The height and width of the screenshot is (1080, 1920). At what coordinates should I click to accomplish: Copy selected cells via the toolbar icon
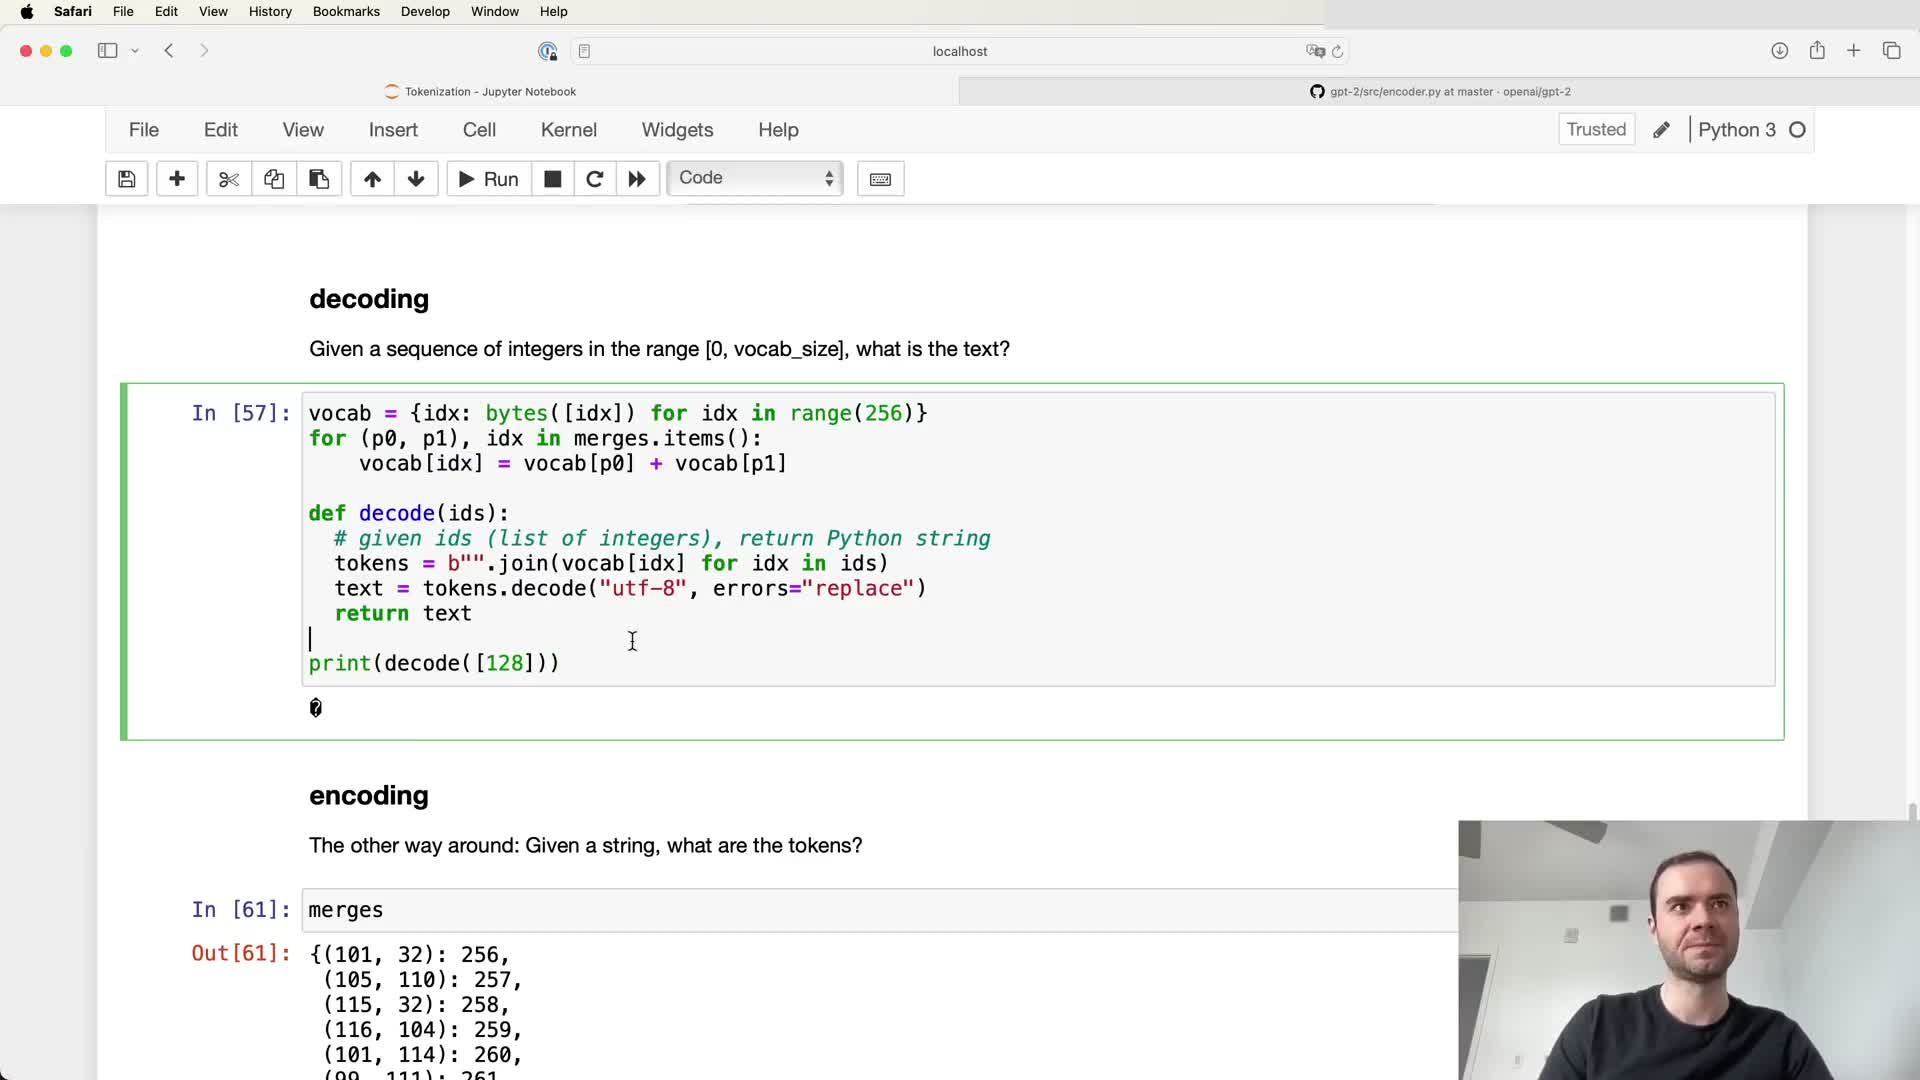274,179
